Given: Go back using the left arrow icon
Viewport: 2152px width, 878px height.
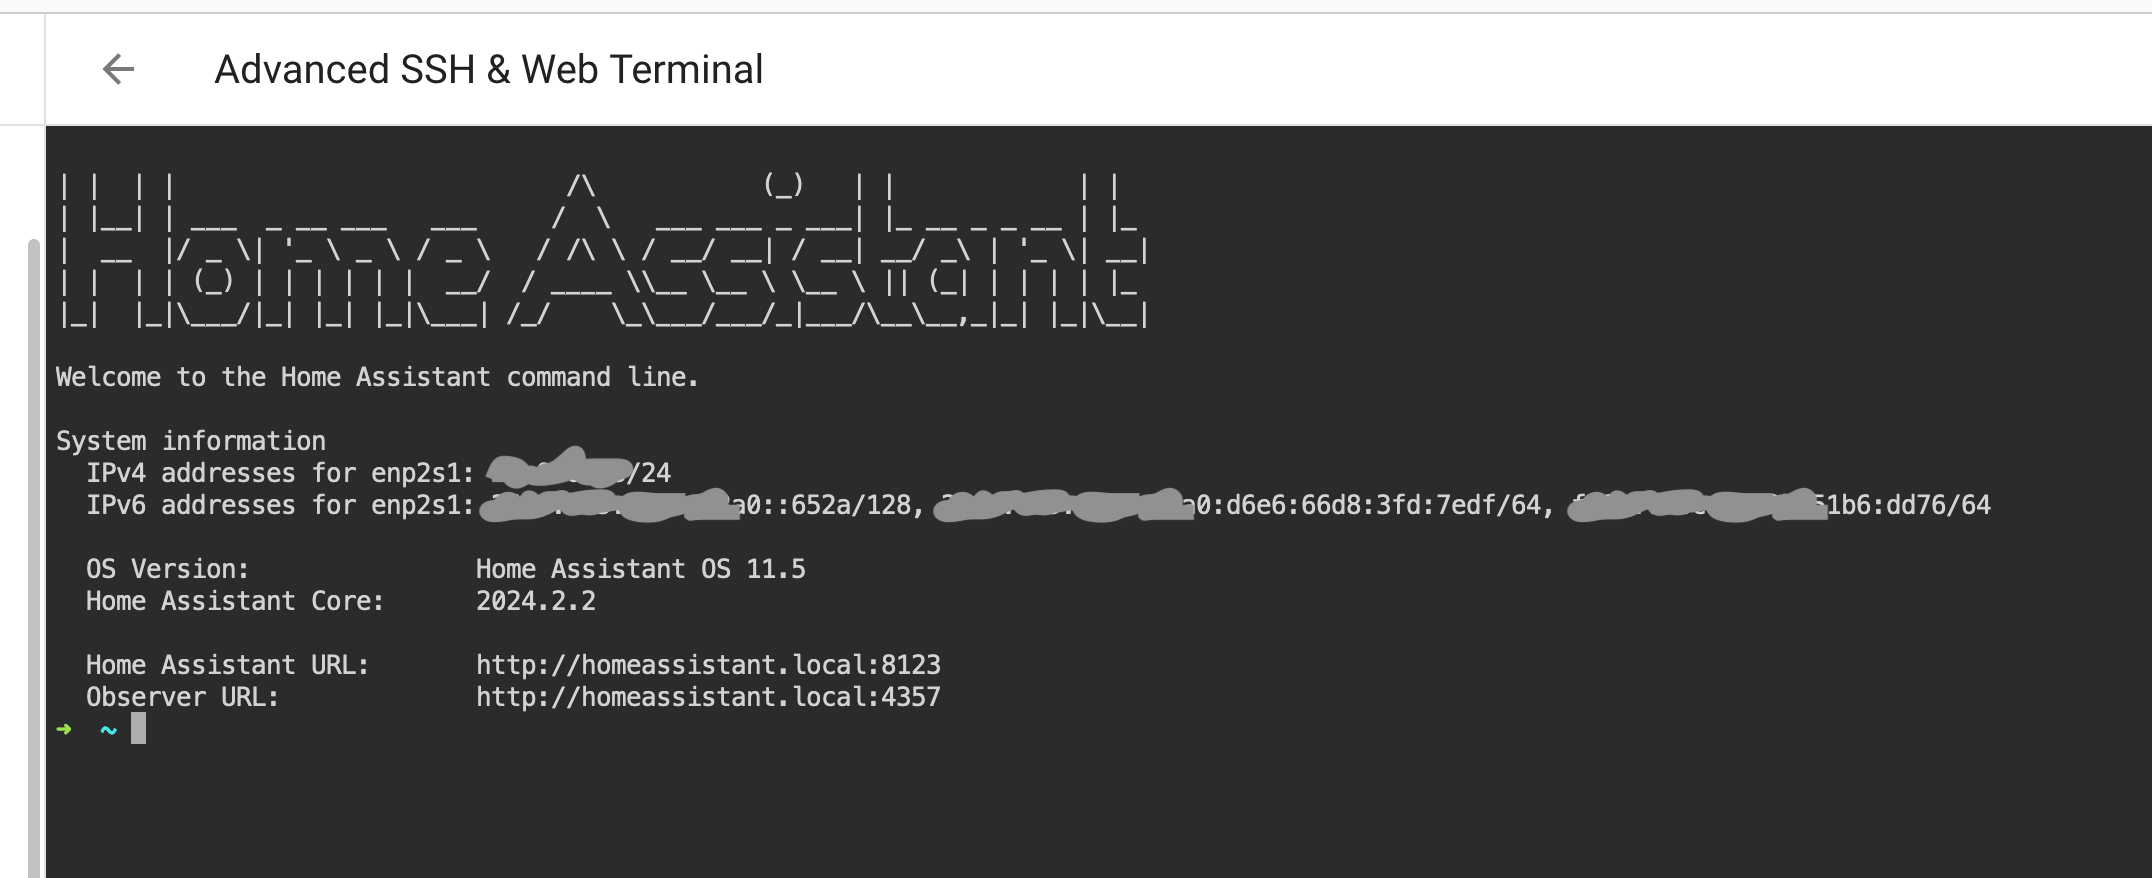Looking at the screenshot, I should [118, 69].
